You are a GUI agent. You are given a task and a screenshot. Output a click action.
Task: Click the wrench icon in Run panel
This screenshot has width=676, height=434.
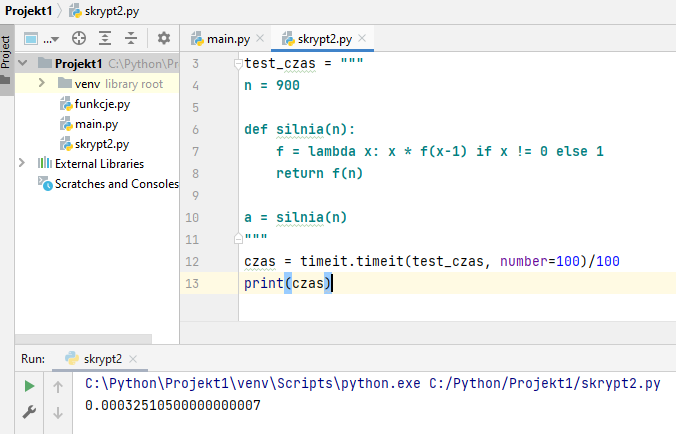29,411
